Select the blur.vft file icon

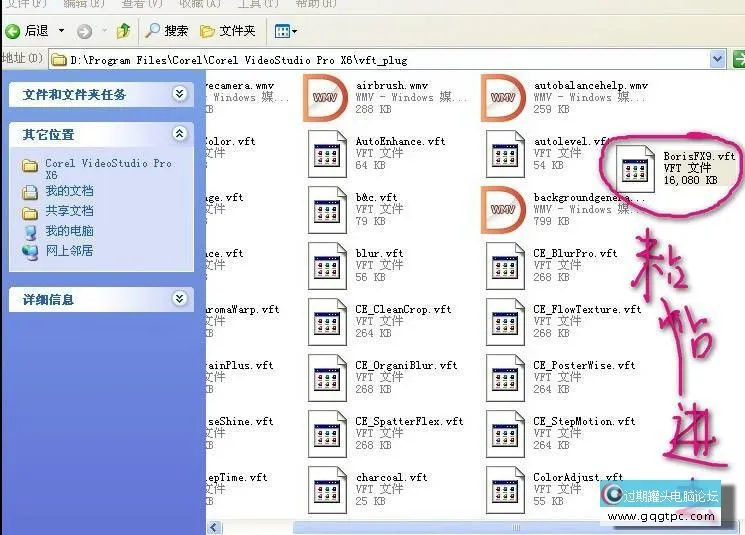click(x=327, y=266)
